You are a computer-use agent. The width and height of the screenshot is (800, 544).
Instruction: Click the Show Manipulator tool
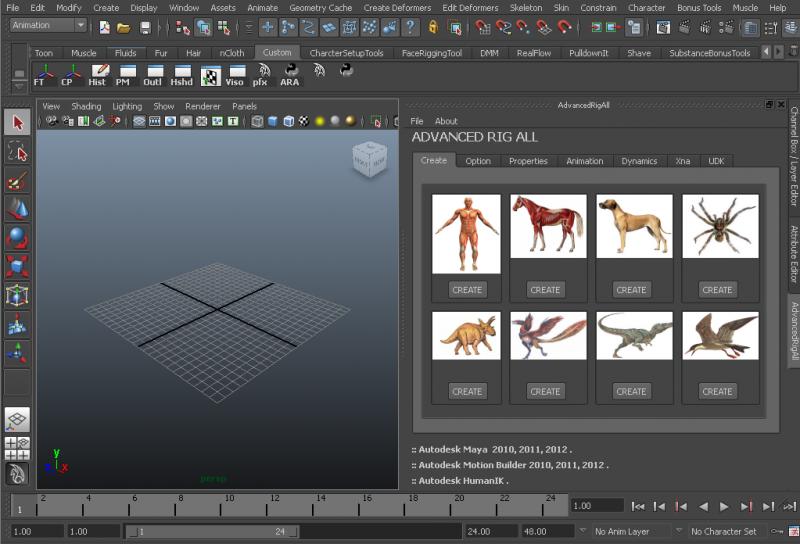tap(17, 352)
